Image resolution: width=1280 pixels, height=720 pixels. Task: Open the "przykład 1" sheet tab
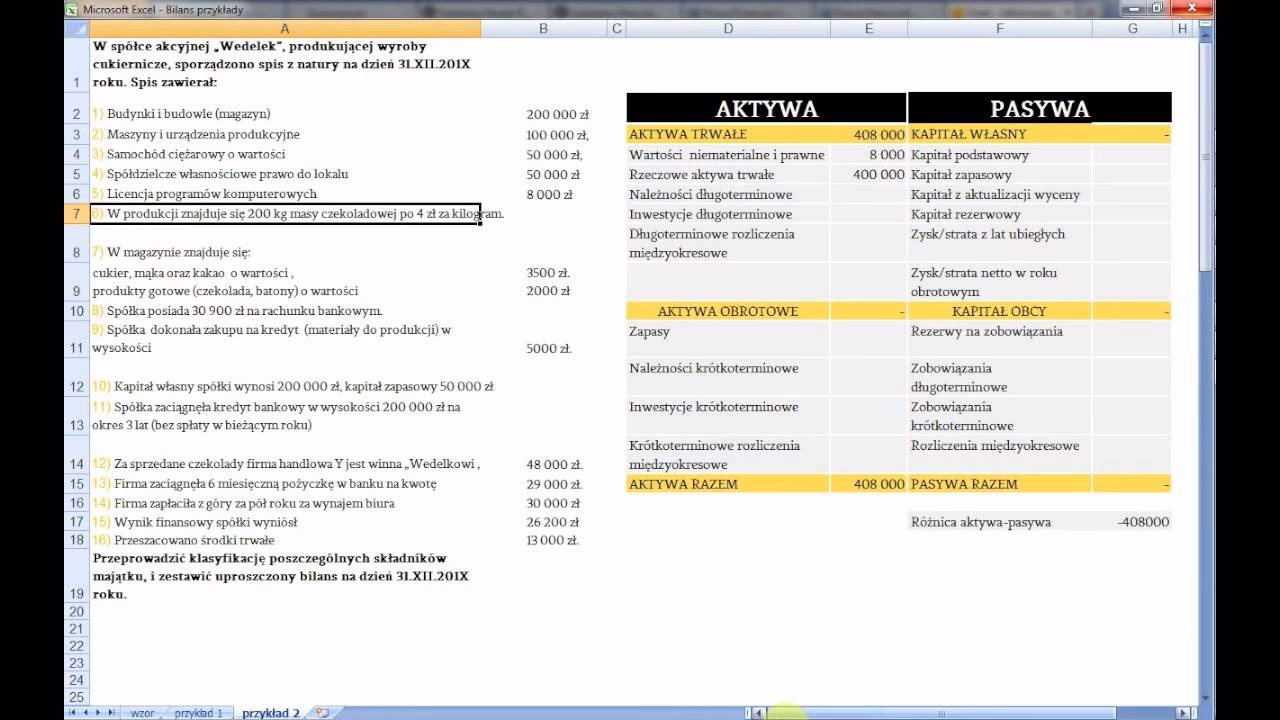click(x=200, y=712)
